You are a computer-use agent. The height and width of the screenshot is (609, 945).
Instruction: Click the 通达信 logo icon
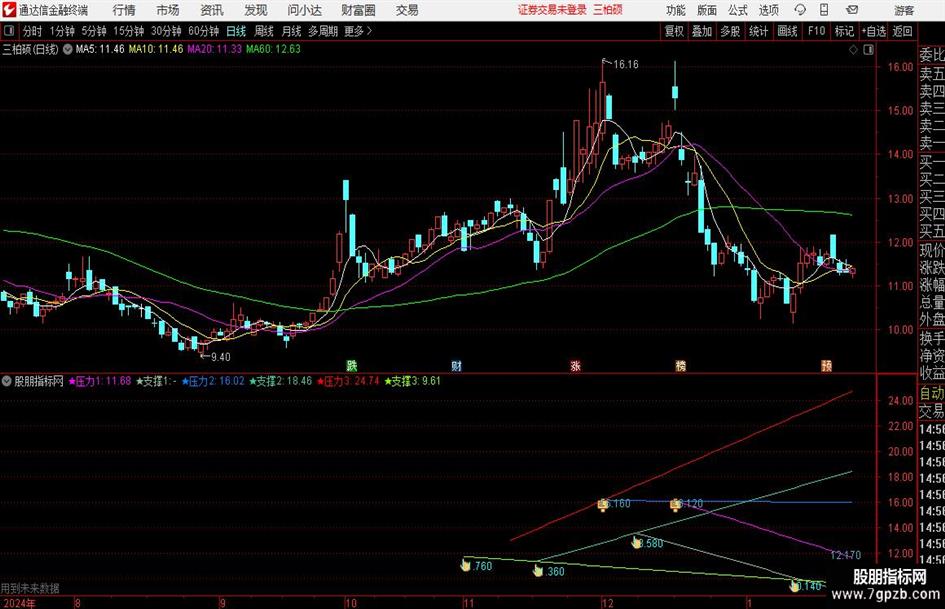pyautogui.click(x=9, y=10)
